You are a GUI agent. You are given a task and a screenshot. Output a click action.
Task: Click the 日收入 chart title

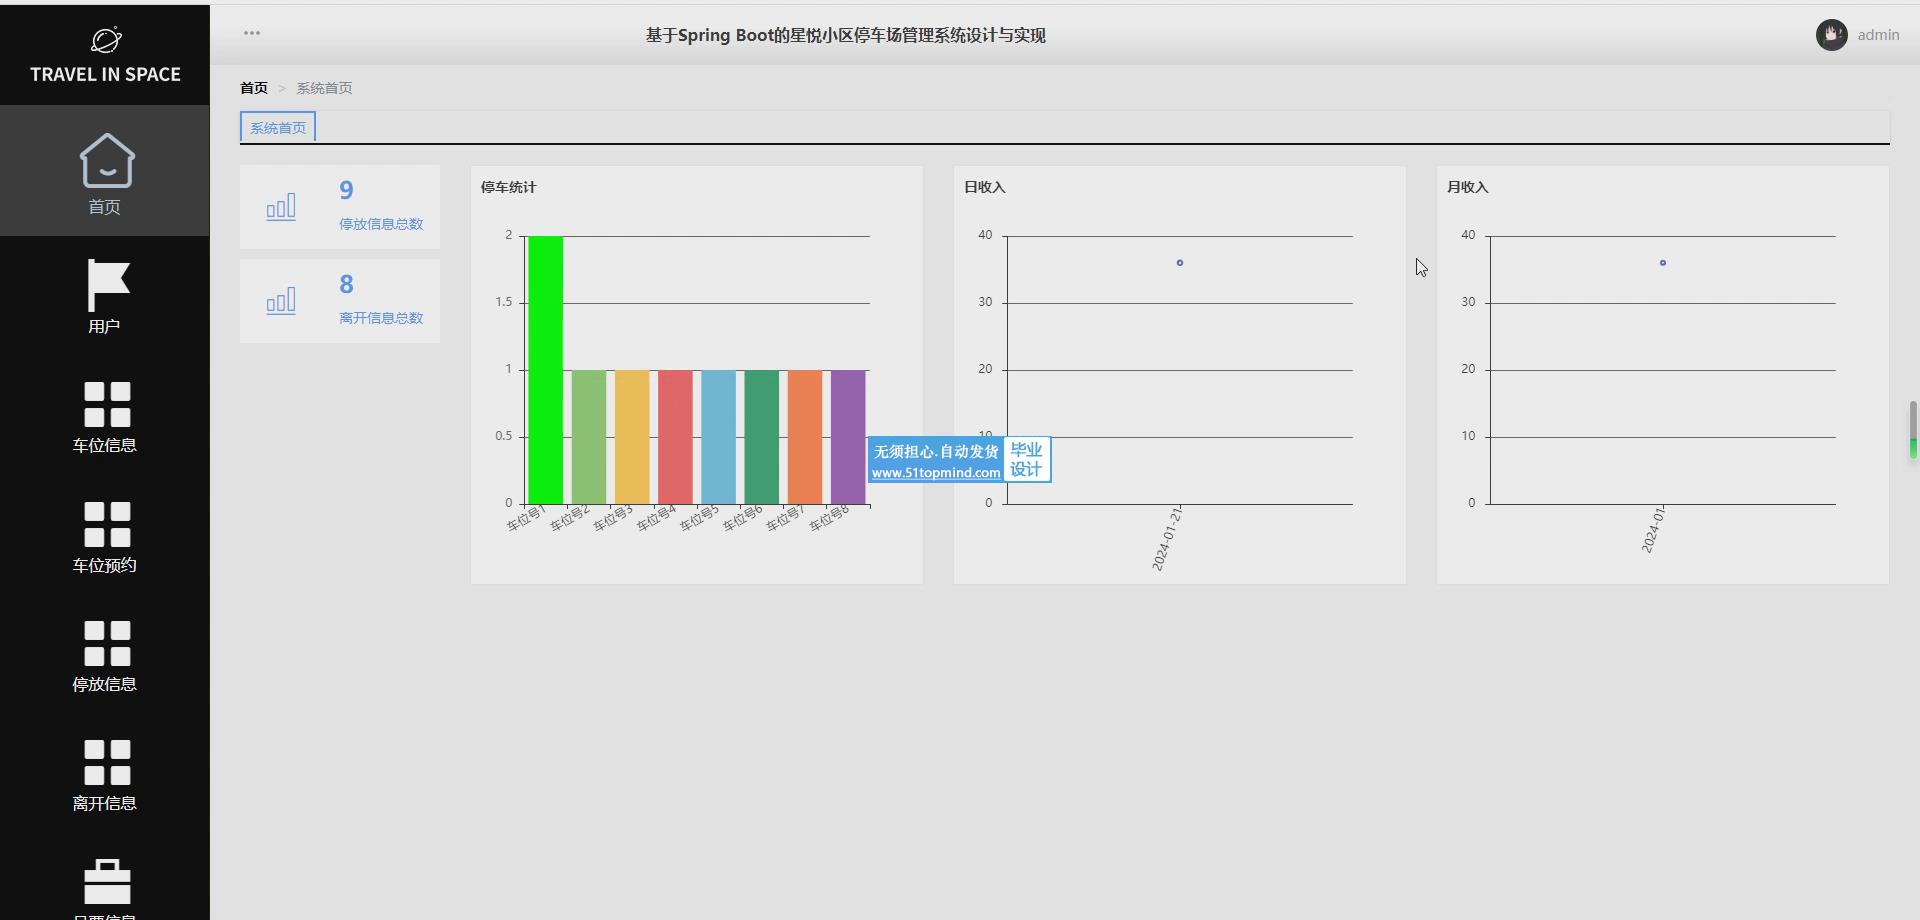(985, 187)
